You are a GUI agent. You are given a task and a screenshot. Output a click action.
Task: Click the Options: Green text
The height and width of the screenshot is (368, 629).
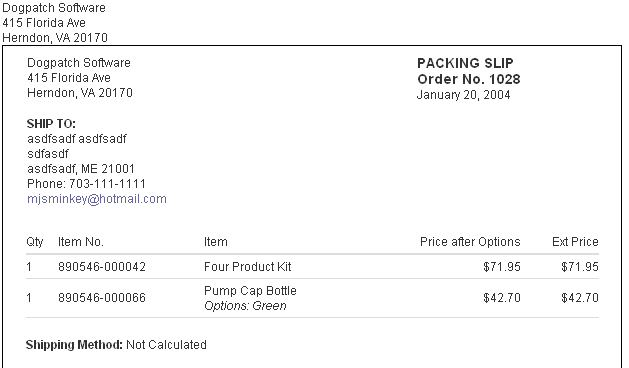point(245,306)
